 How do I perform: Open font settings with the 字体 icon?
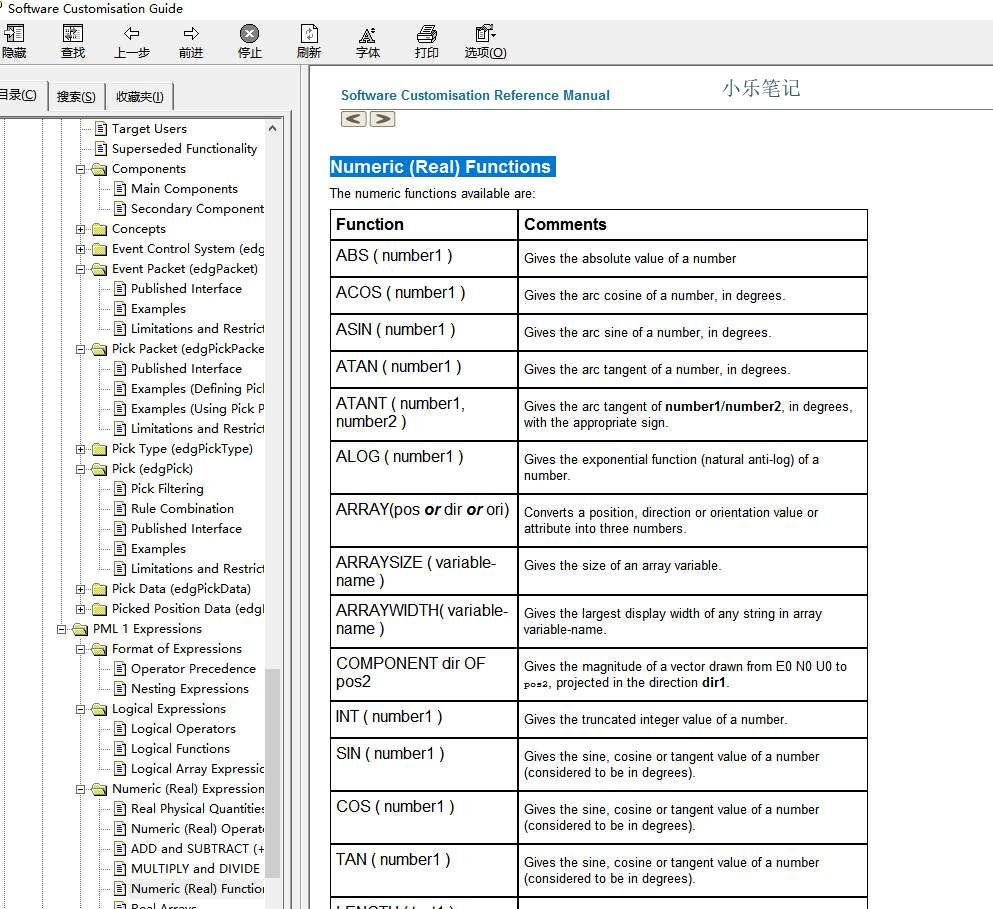[367, 35]
